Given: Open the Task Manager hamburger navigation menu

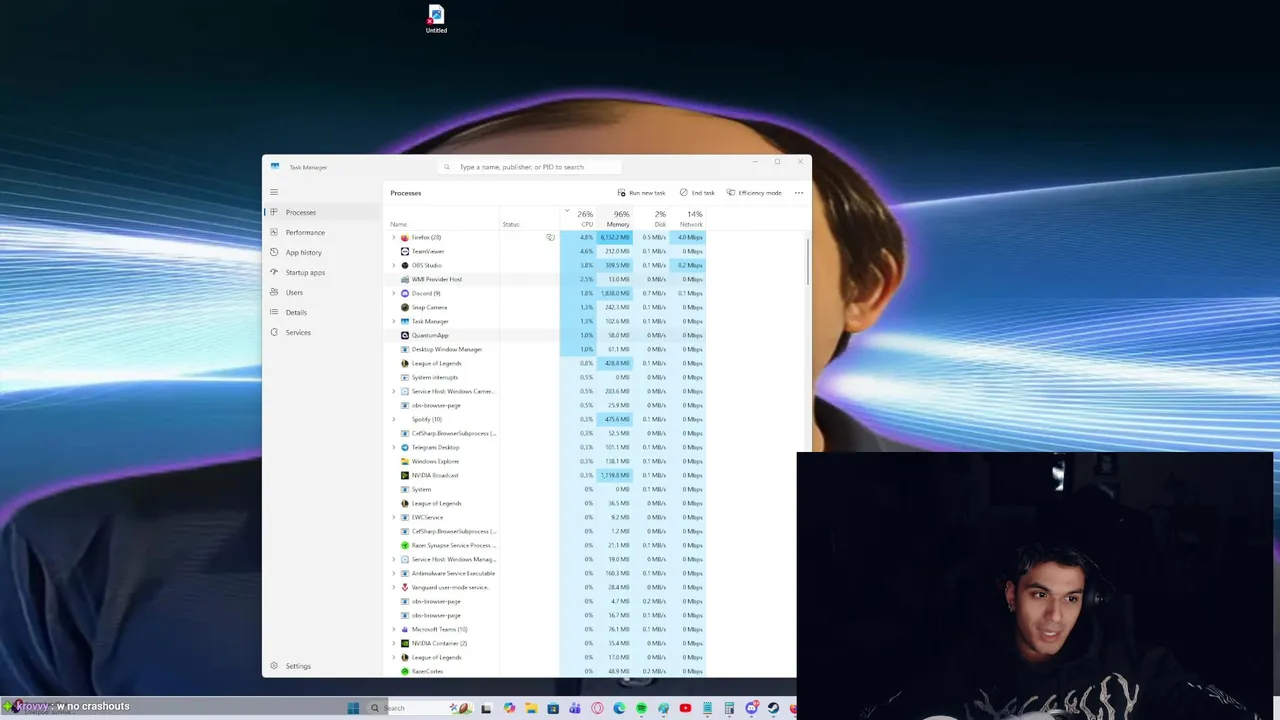Looking at the screenshot, I should 273,192.
